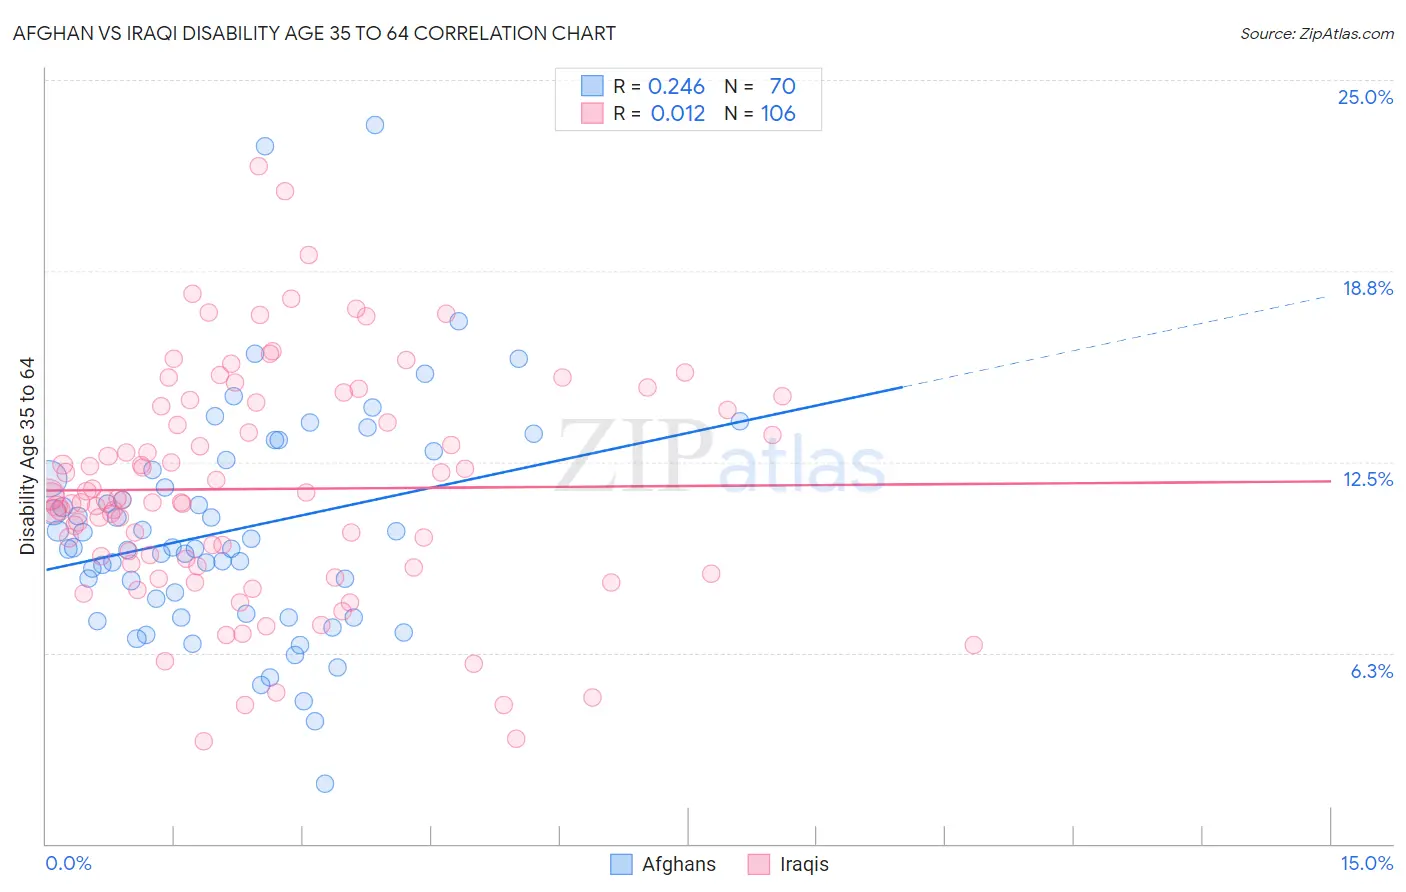The width and height of the screenshot is (1406, 892).
Task: Click the blue Afghans legend swatch
Action: [x=621, y=864]
